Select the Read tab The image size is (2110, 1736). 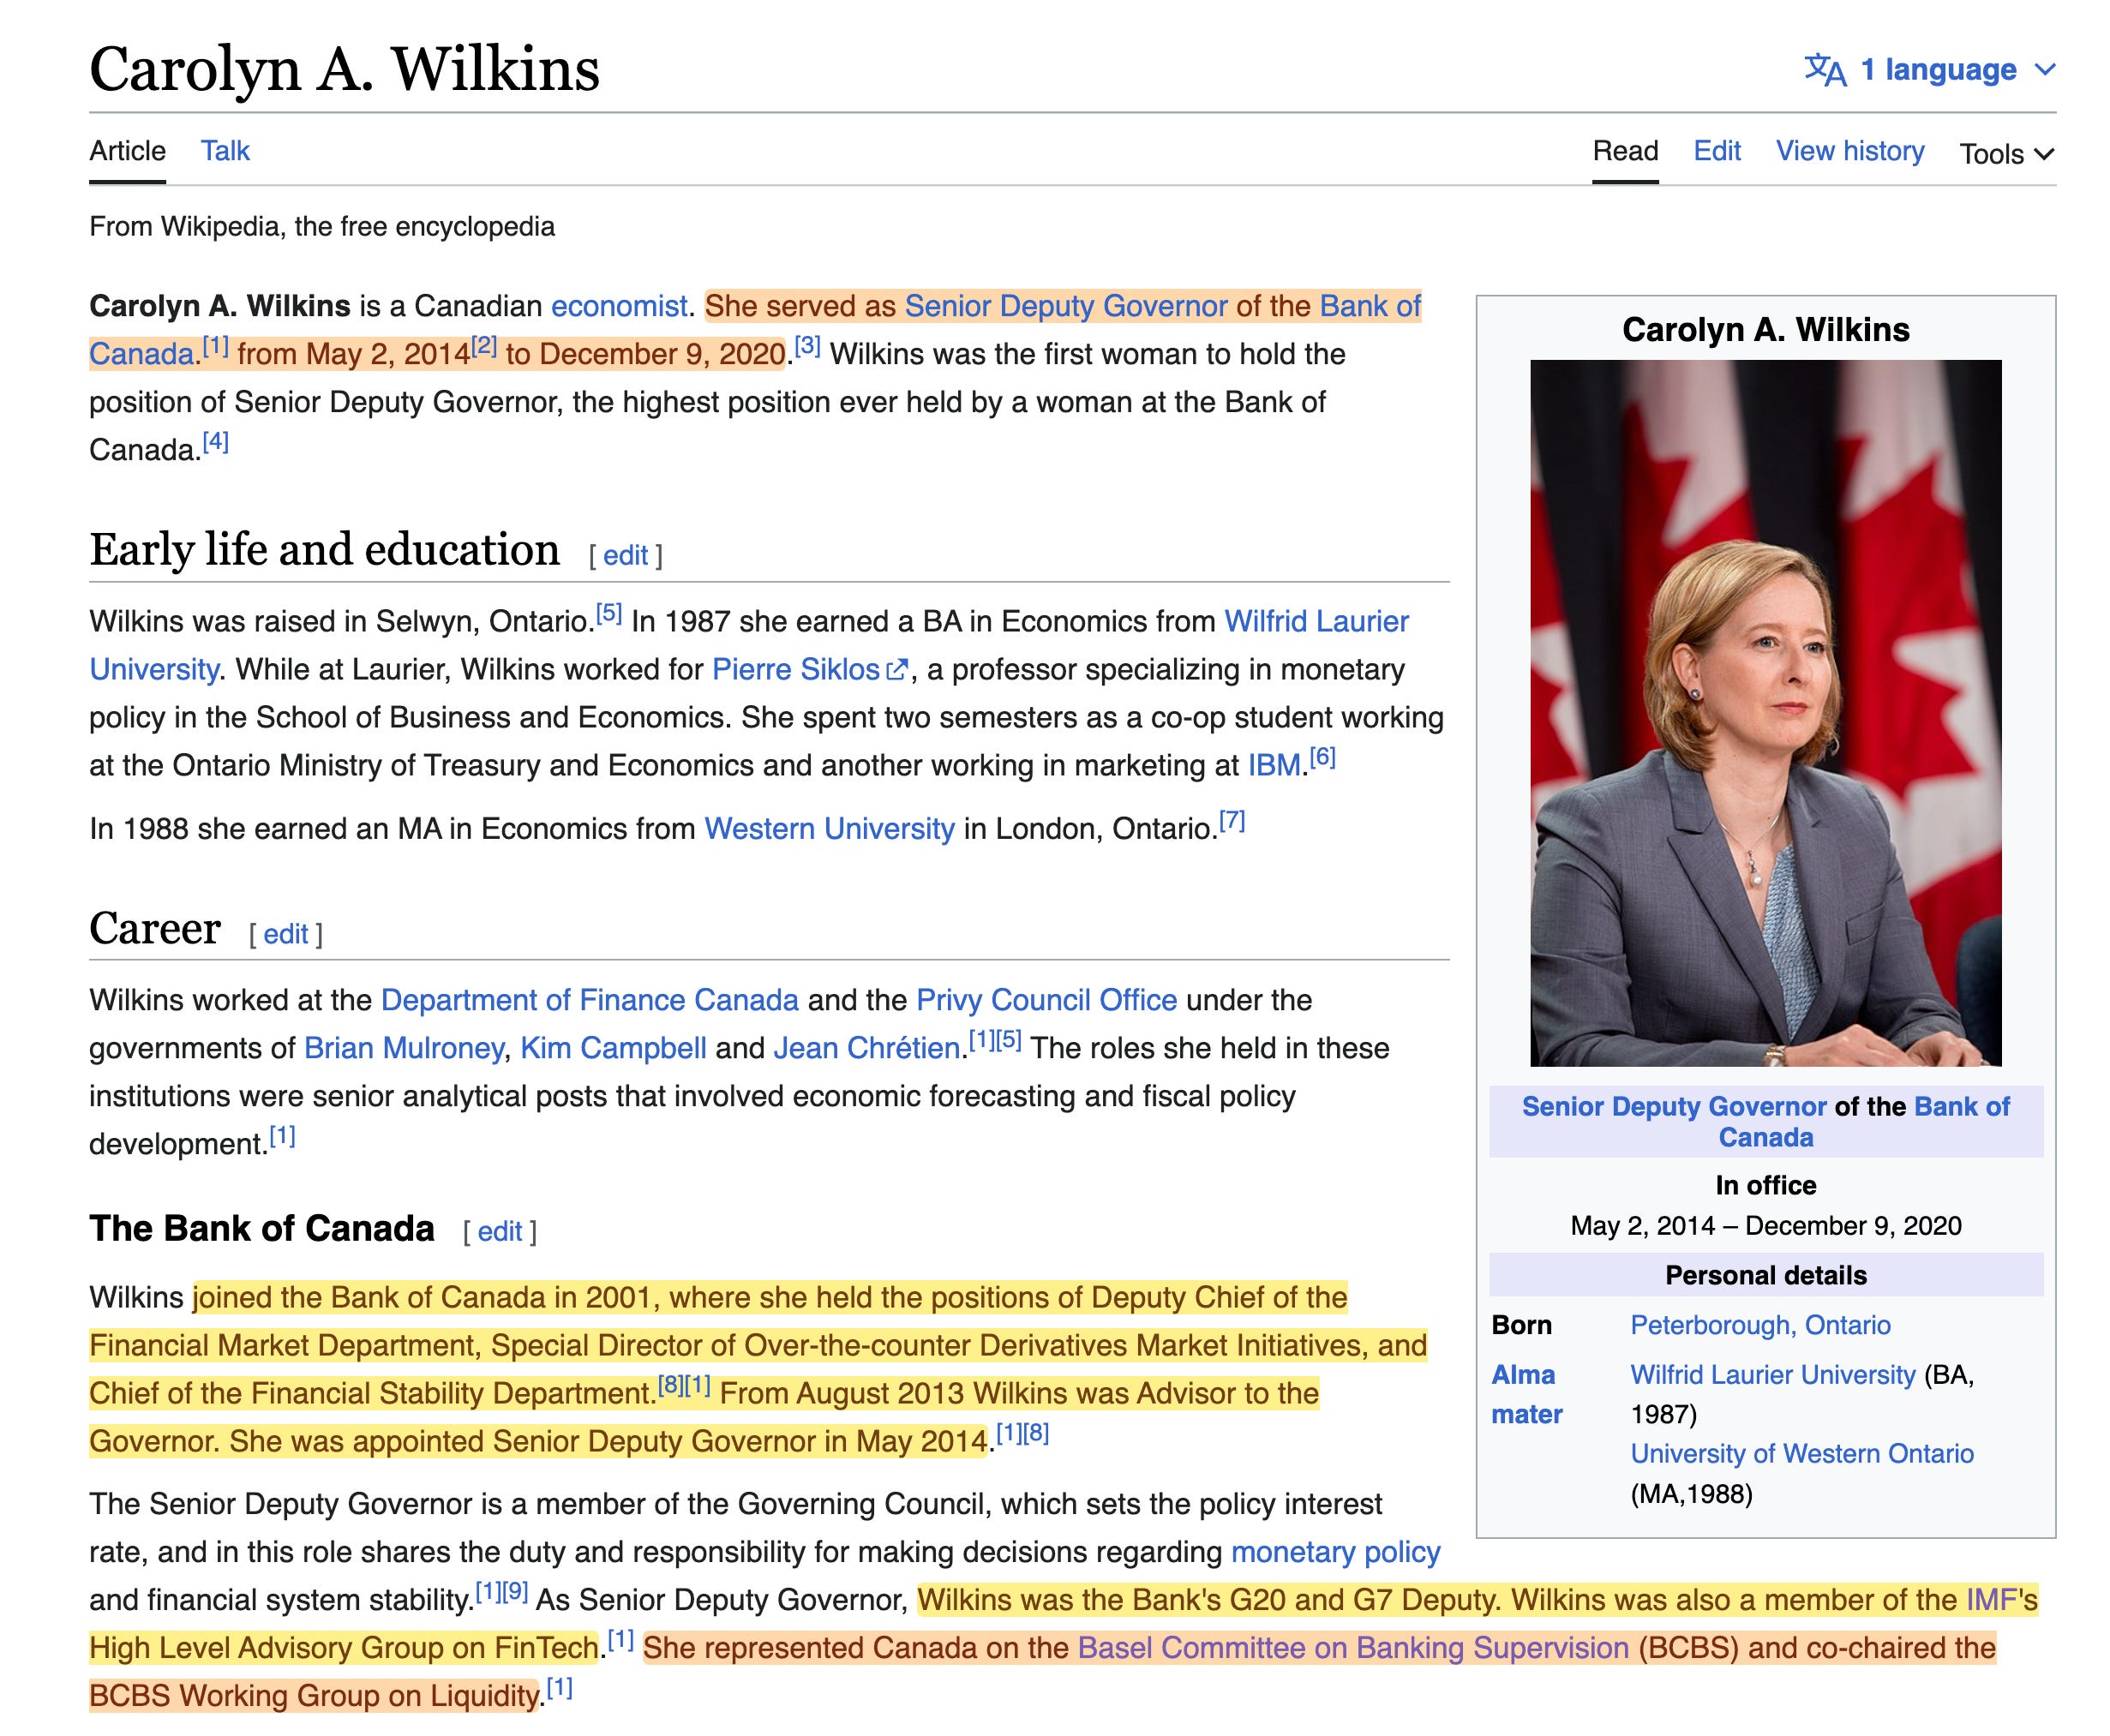coord(1625,151)
